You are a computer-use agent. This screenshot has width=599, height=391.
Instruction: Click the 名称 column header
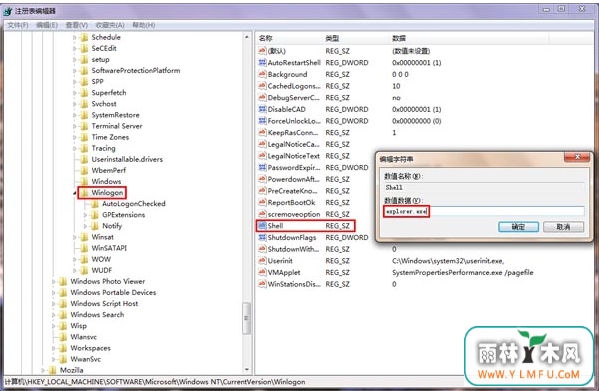click(x=289, y=39)
